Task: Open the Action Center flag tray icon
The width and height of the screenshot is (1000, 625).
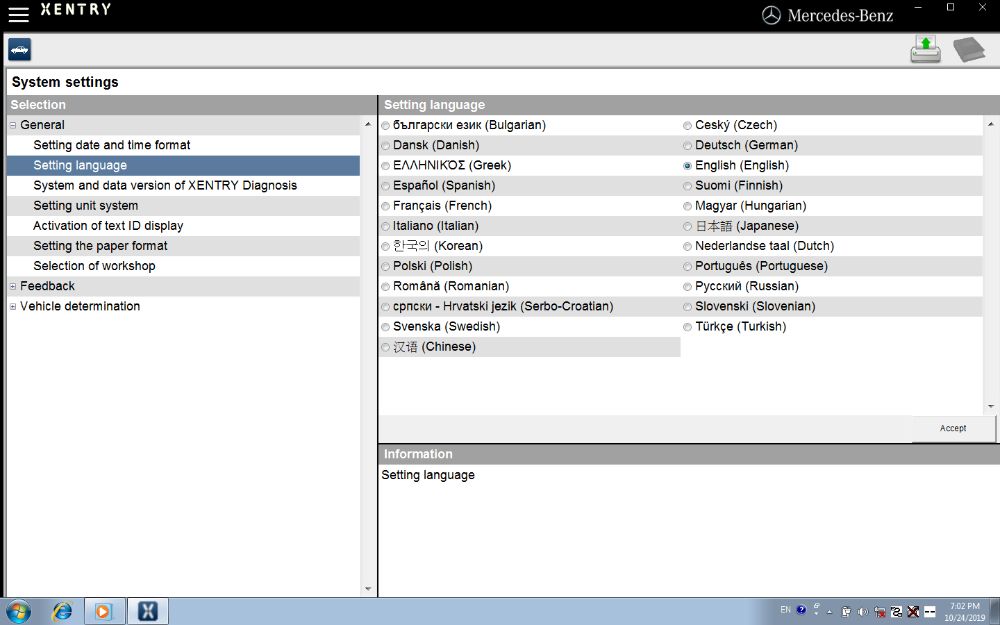Action: (x=846, y=612)
